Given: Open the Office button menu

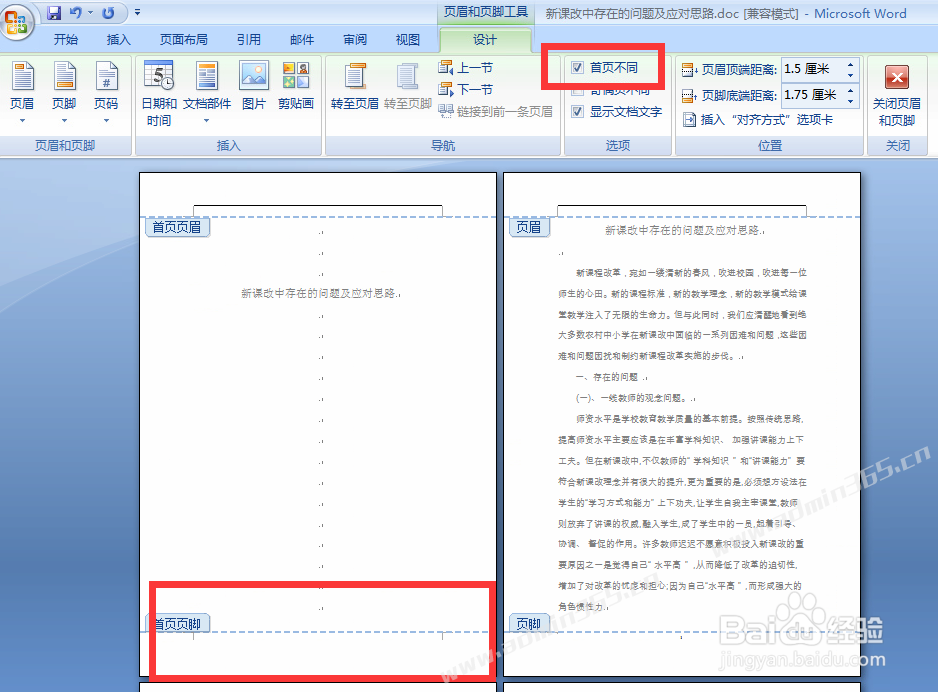Looking at the screenshot, I should pos(16,21).
